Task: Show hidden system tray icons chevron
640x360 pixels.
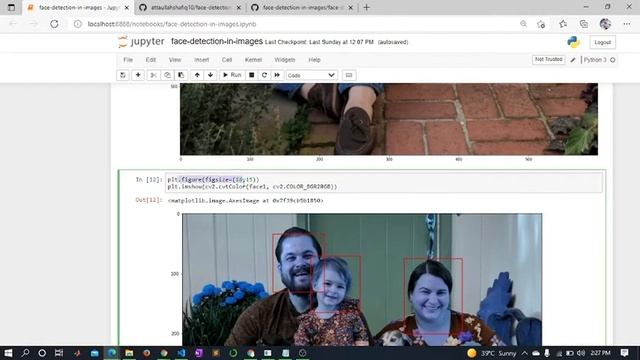Action: pos(524,353)
